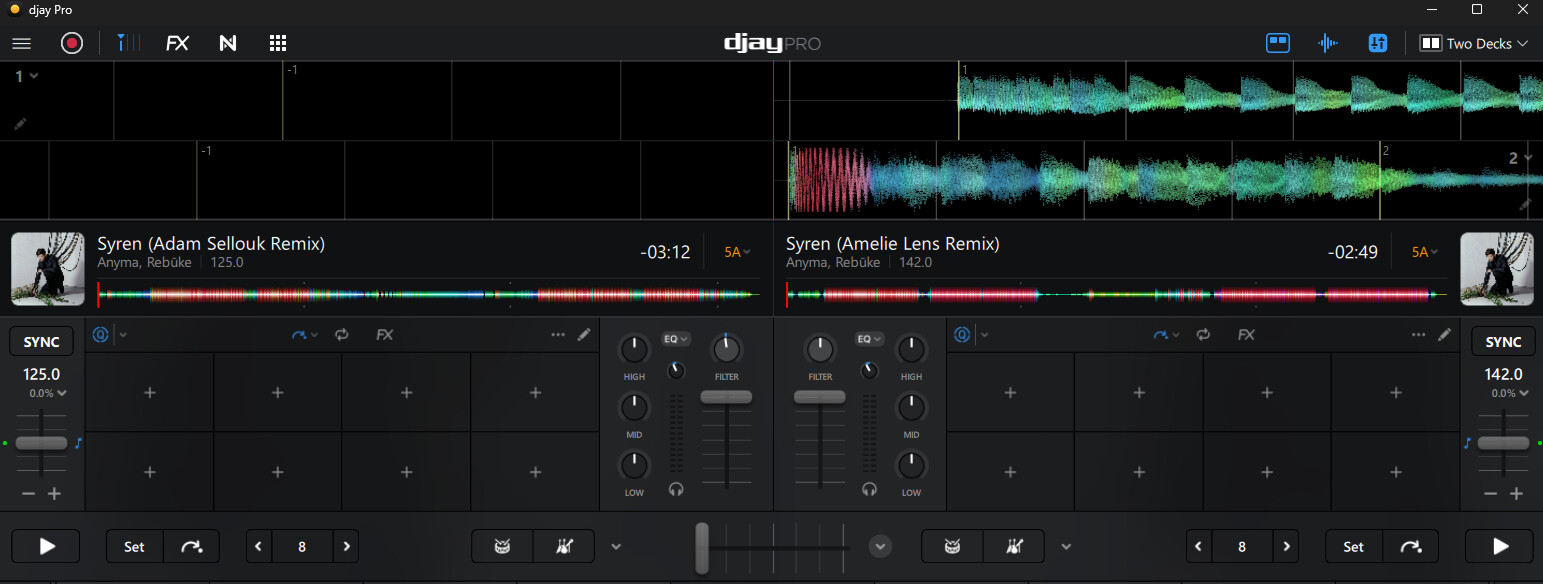Click the Adam Sellouk Remix album artwork
Image resolution: width=1543 pixels, height=584 pixels.
(x=48, y=269)
